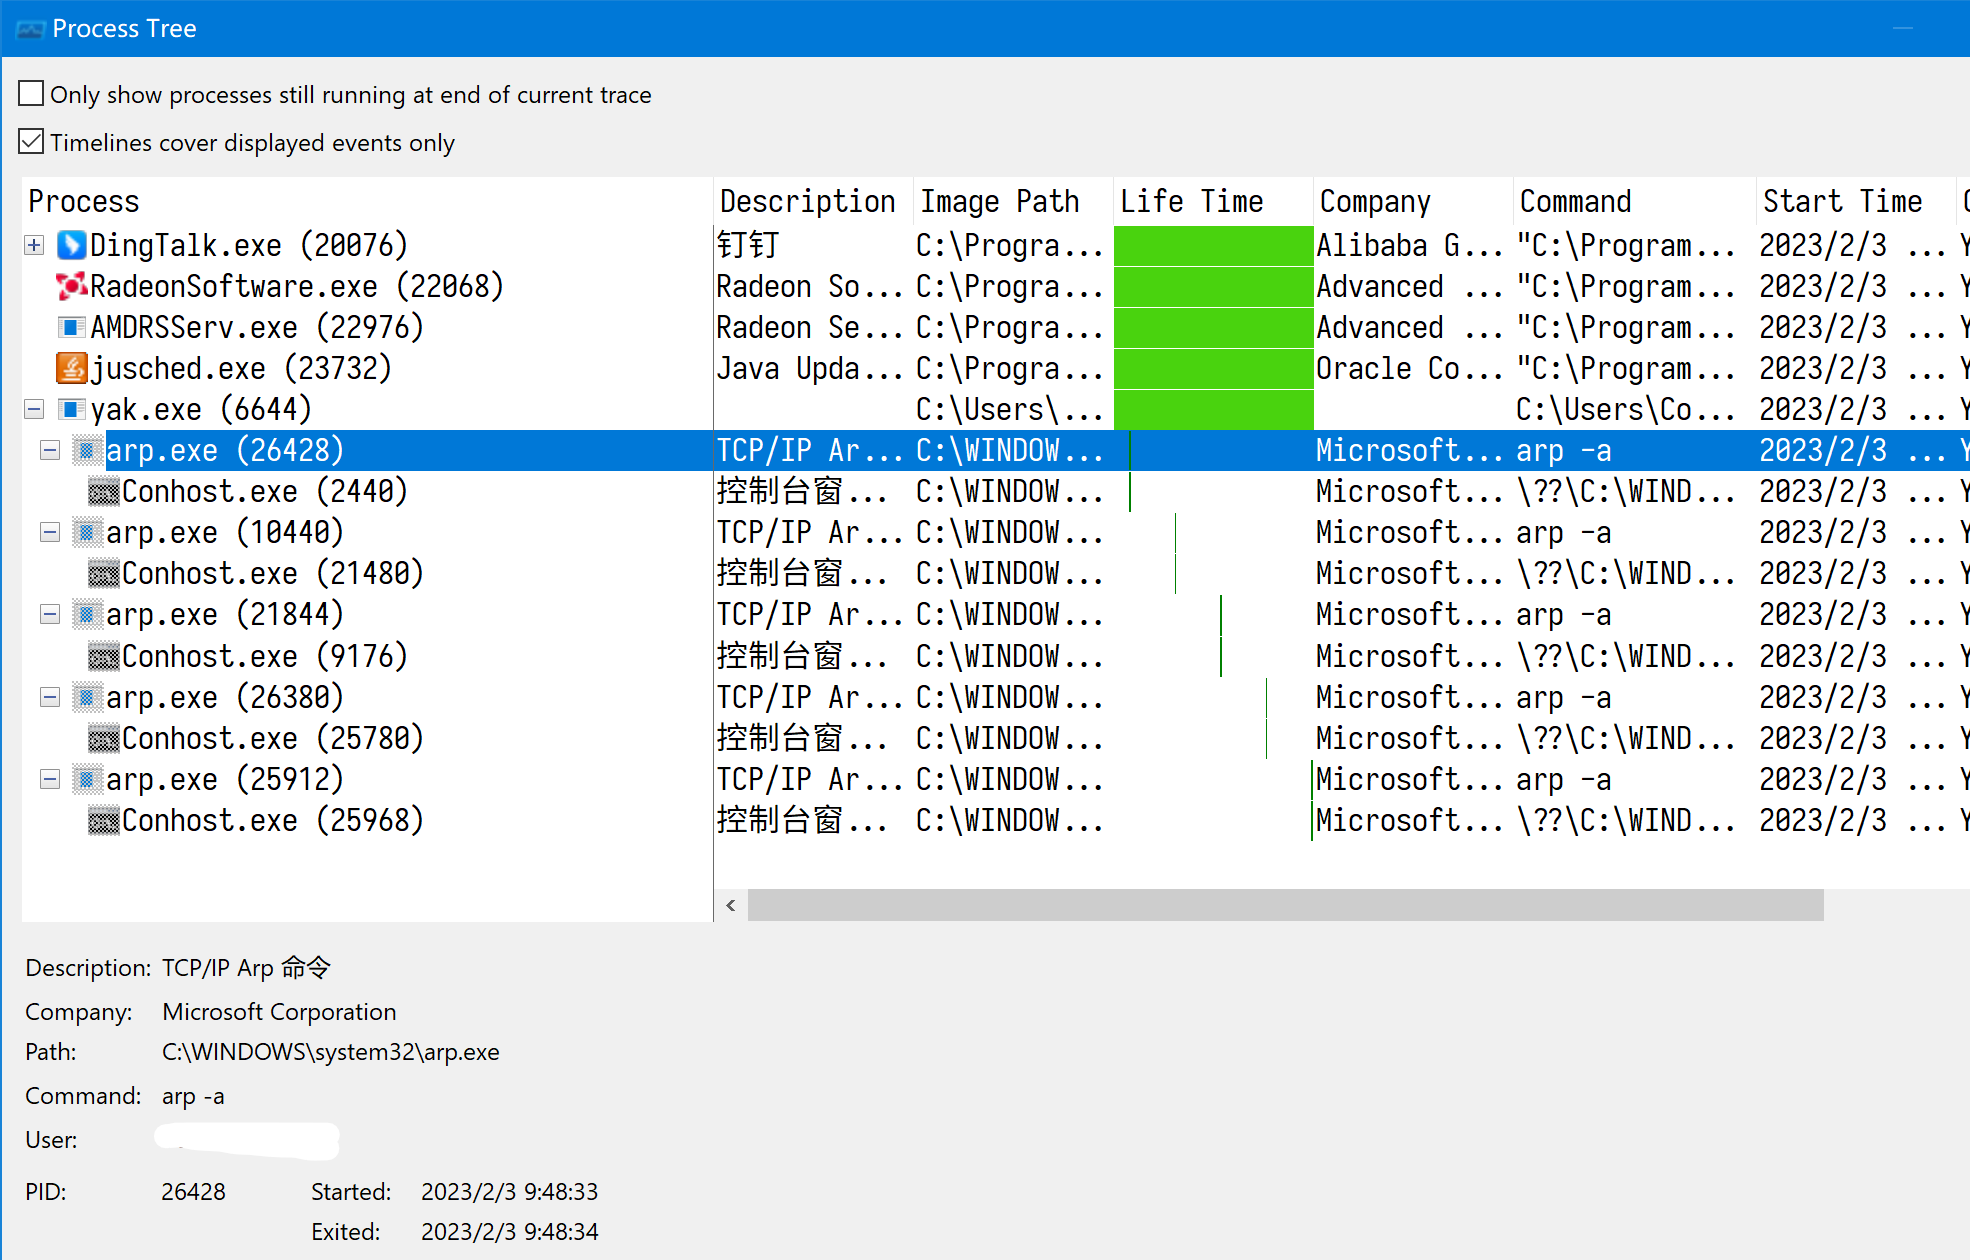Click the Process Tree title bar icon
Image resolution: width=1970 pixels, height=1260 pixels.
tap(30, 28)
